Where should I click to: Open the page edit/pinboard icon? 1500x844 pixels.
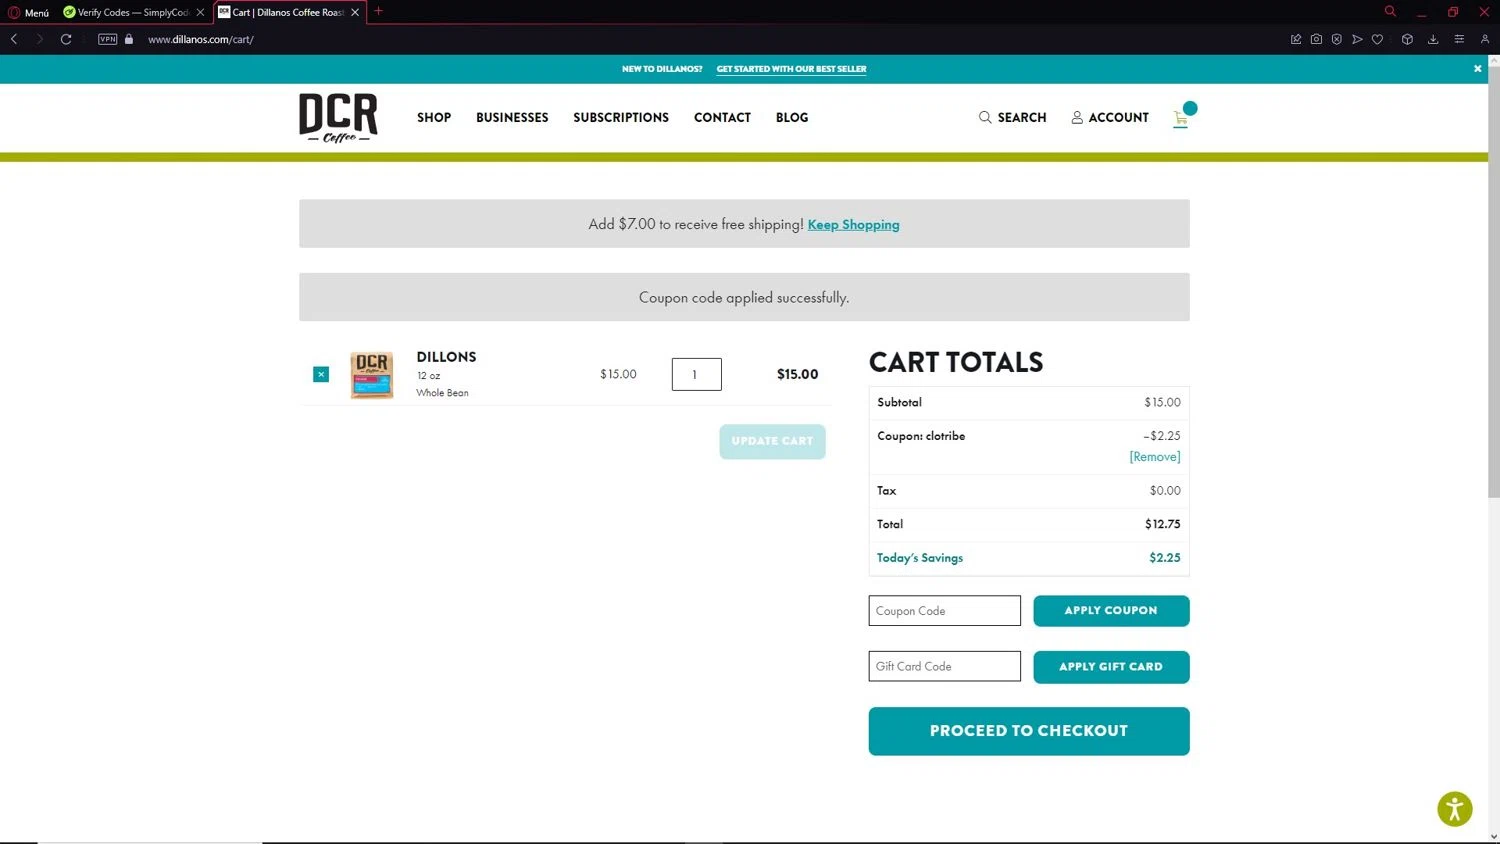(1296, 39)
